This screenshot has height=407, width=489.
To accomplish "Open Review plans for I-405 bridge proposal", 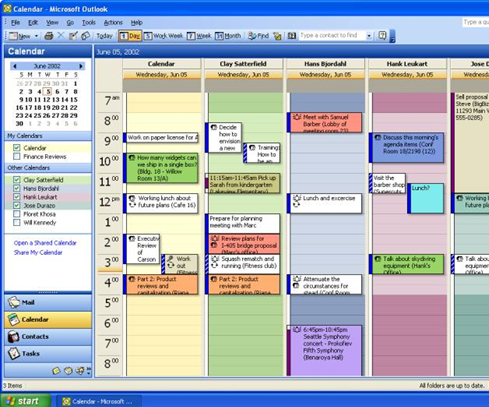I will coord(243,244).
